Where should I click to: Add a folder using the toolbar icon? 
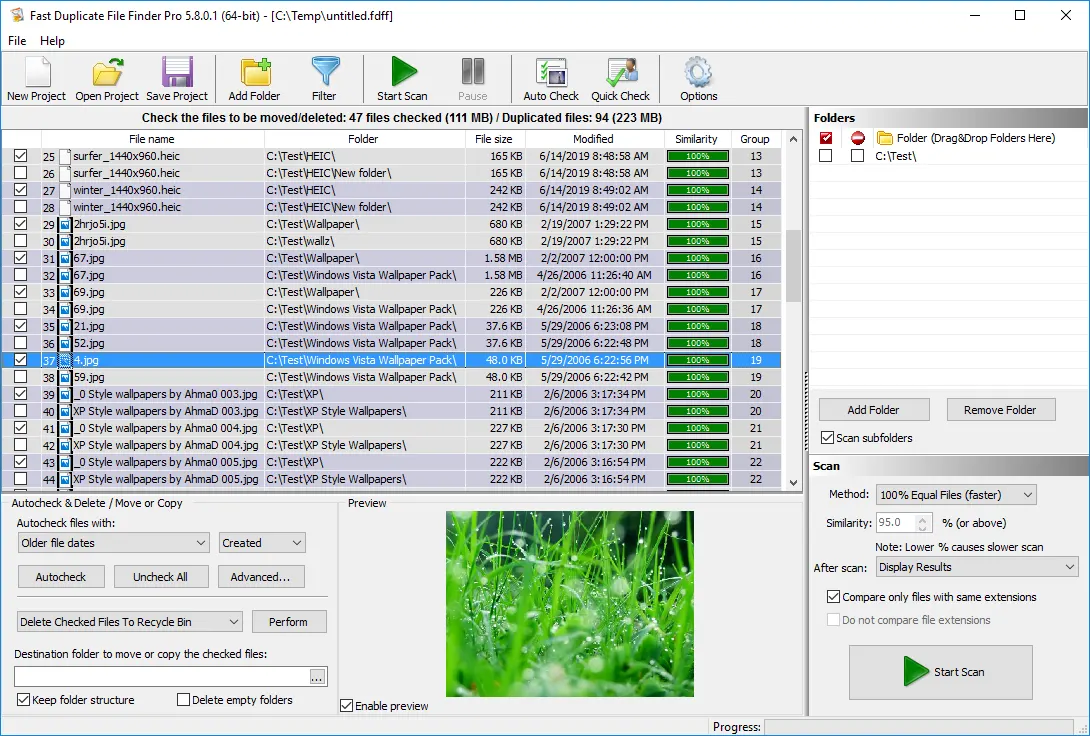[x=254, y=79]
